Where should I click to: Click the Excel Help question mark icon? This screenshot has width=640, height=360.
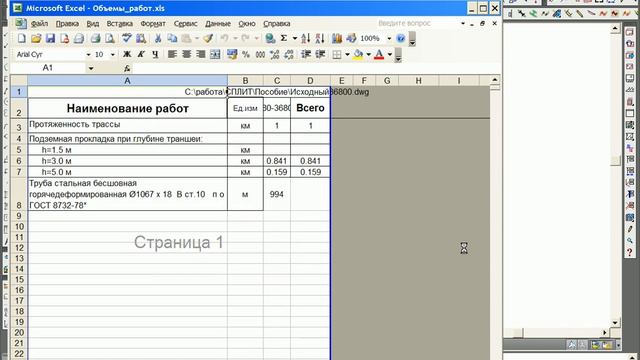click(401, 38)
